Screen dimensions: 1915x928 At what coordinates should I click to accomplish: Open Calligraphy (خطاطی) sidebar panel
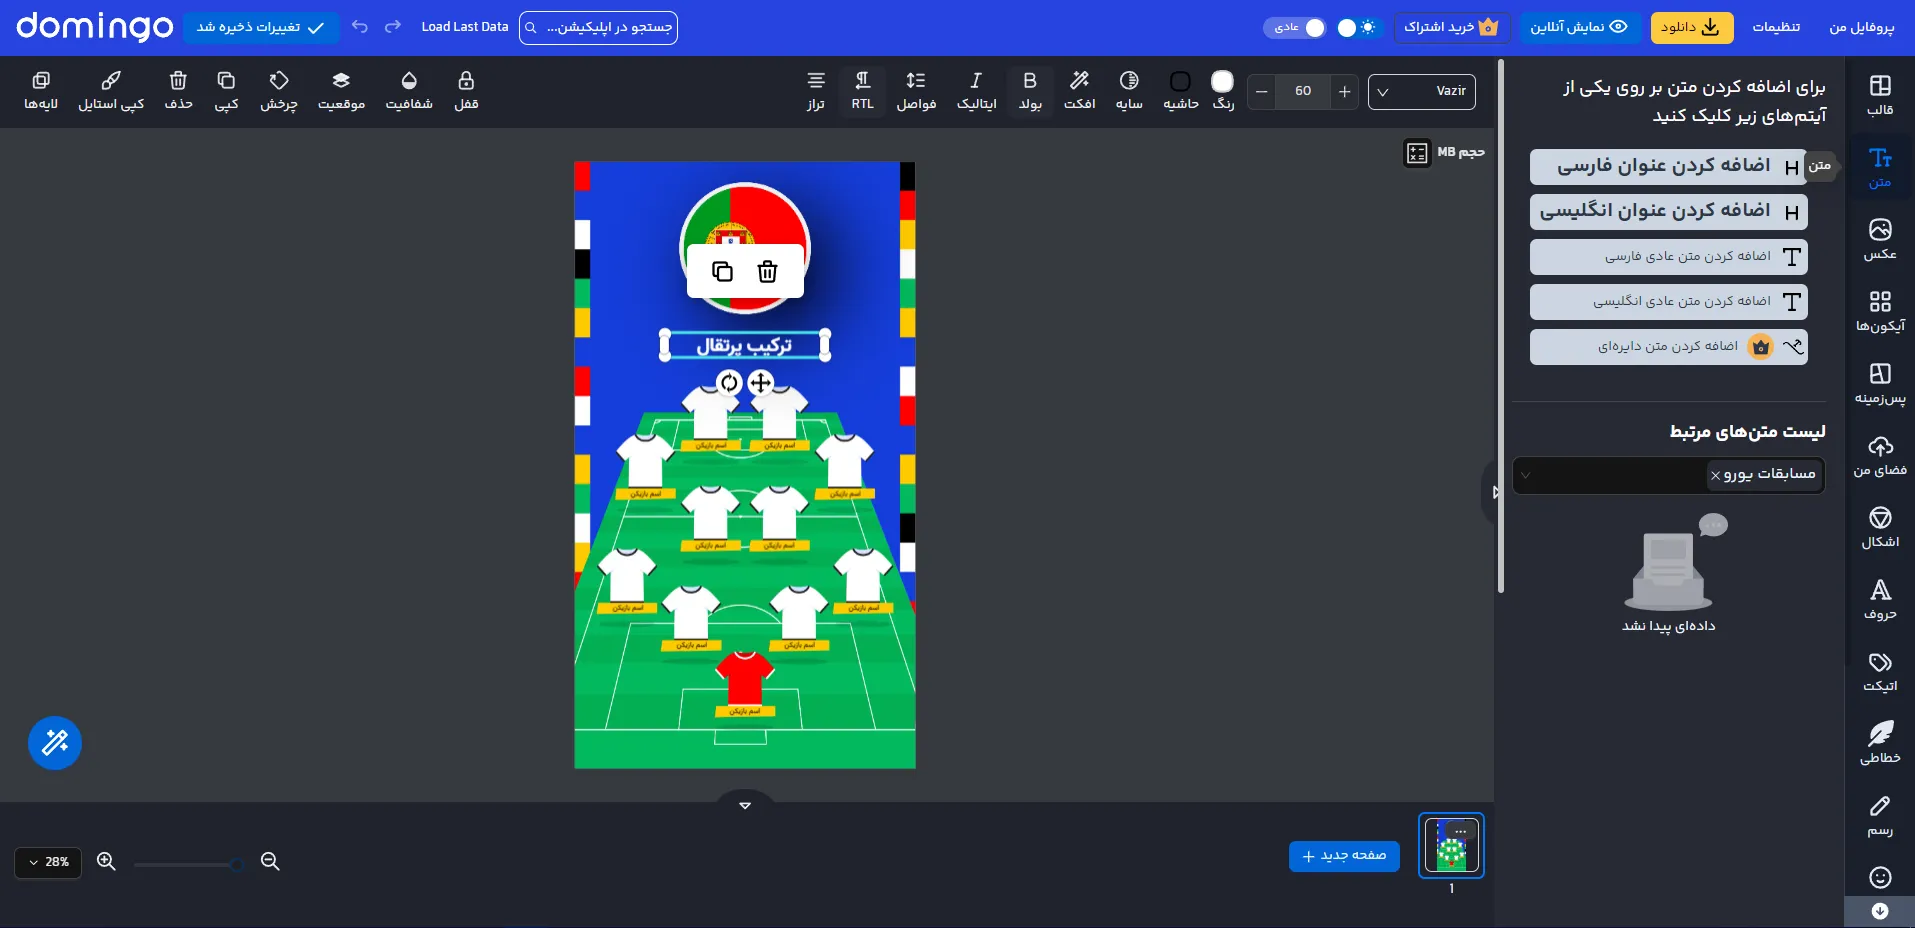[x=1880, y=744]
